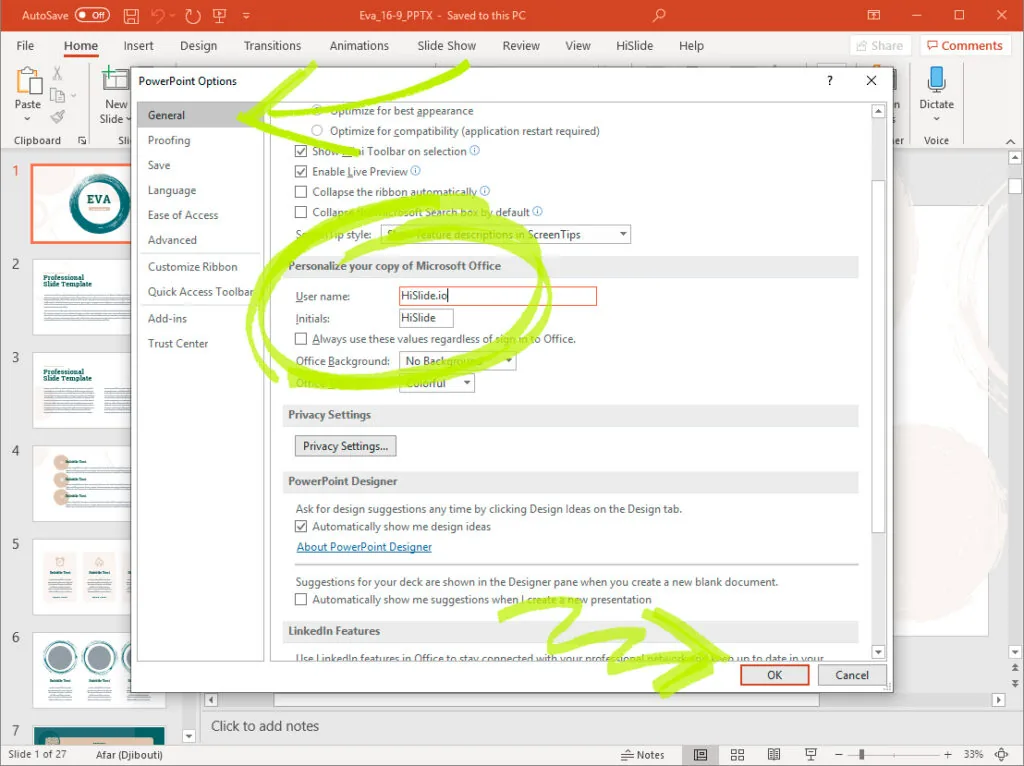Switch to Slide Sorter view icon
Image resolution: width=1024 pixels, height=766 pixels.
coord(737,755)
